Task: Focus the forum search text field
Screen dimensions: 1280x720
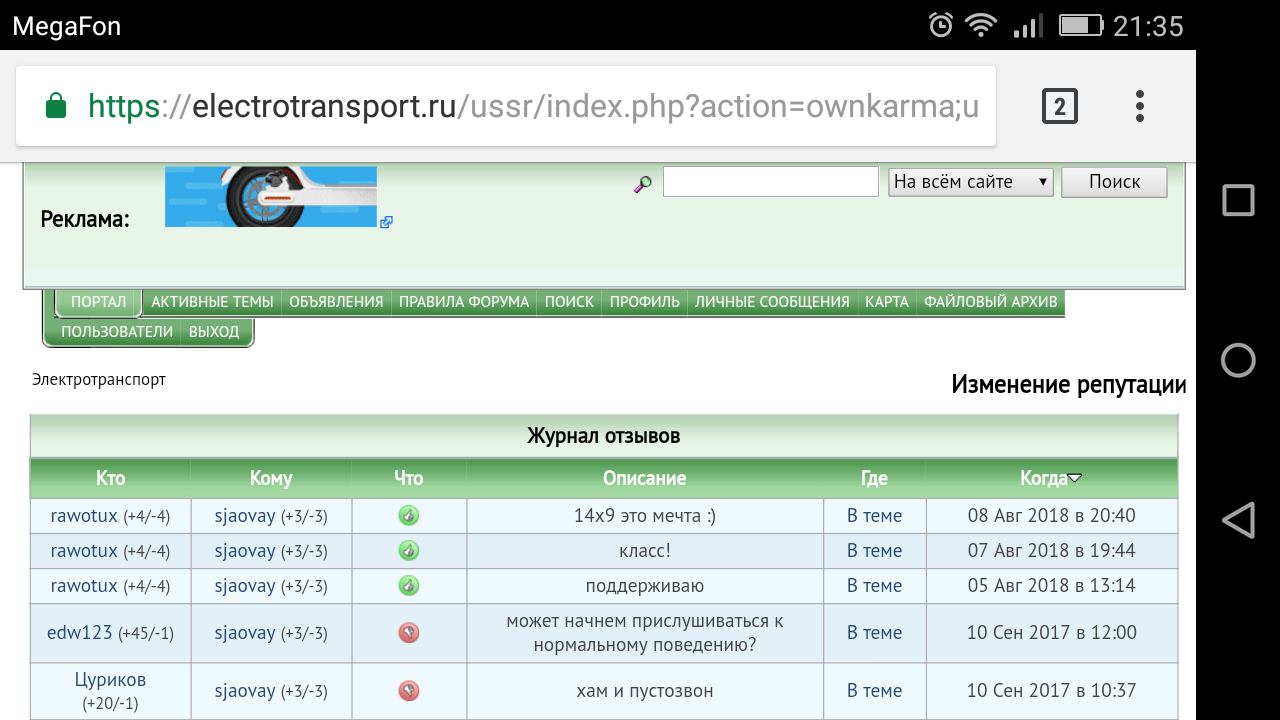Action: (x=770, y=182)
